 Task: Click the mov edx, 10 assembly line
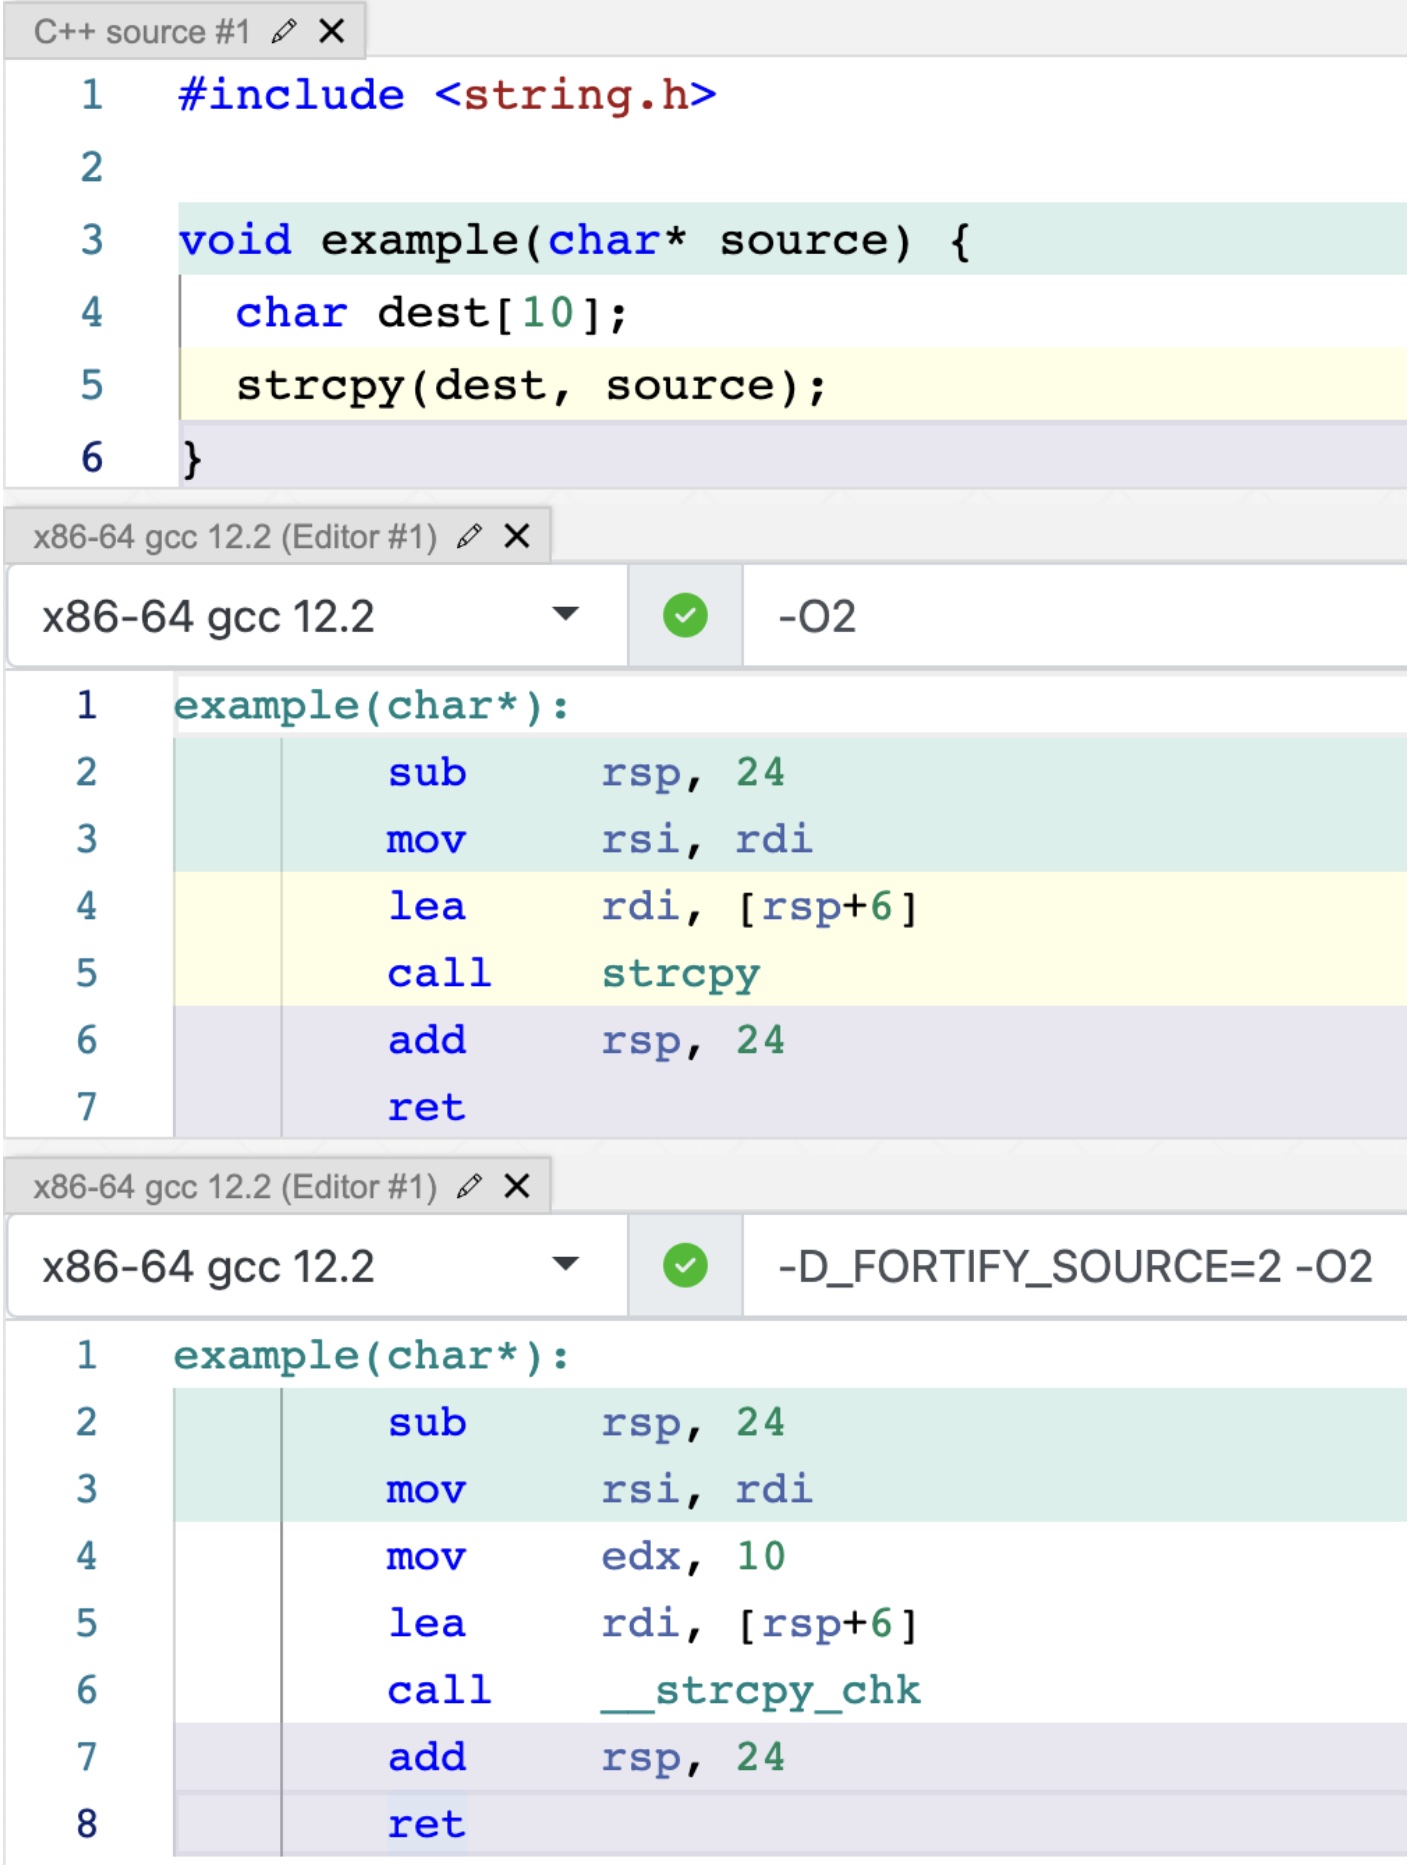[x=585, y=1557]
